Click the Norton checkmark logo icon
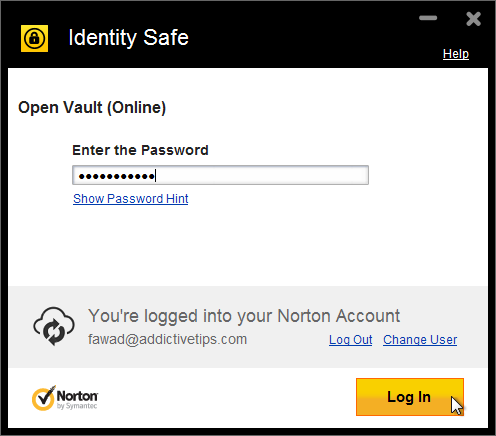Screen dimensions: 496x436 pos(43,398)
